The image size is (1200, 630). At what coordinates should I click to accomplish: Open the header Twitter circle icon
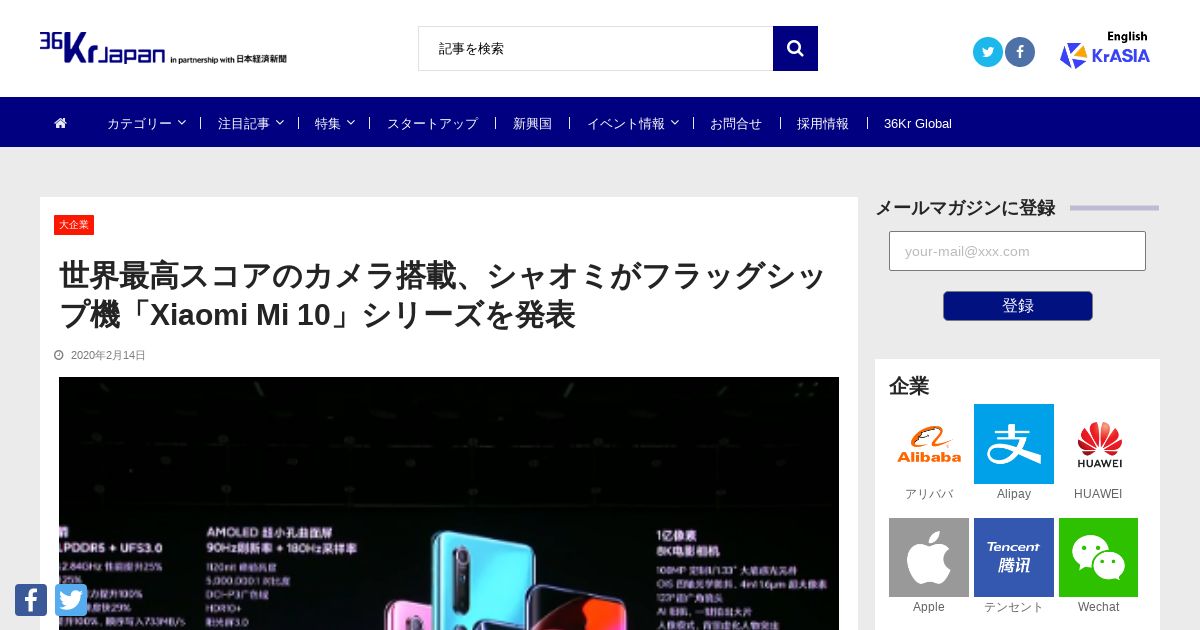point(988,52)
